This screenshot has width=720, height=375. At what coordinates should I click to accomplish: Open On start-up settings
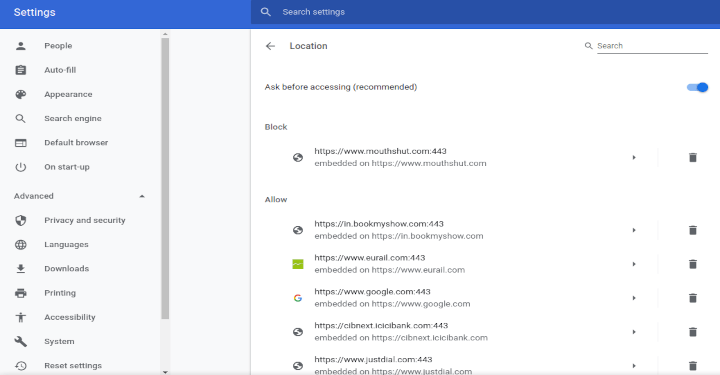tap(67, 167)
